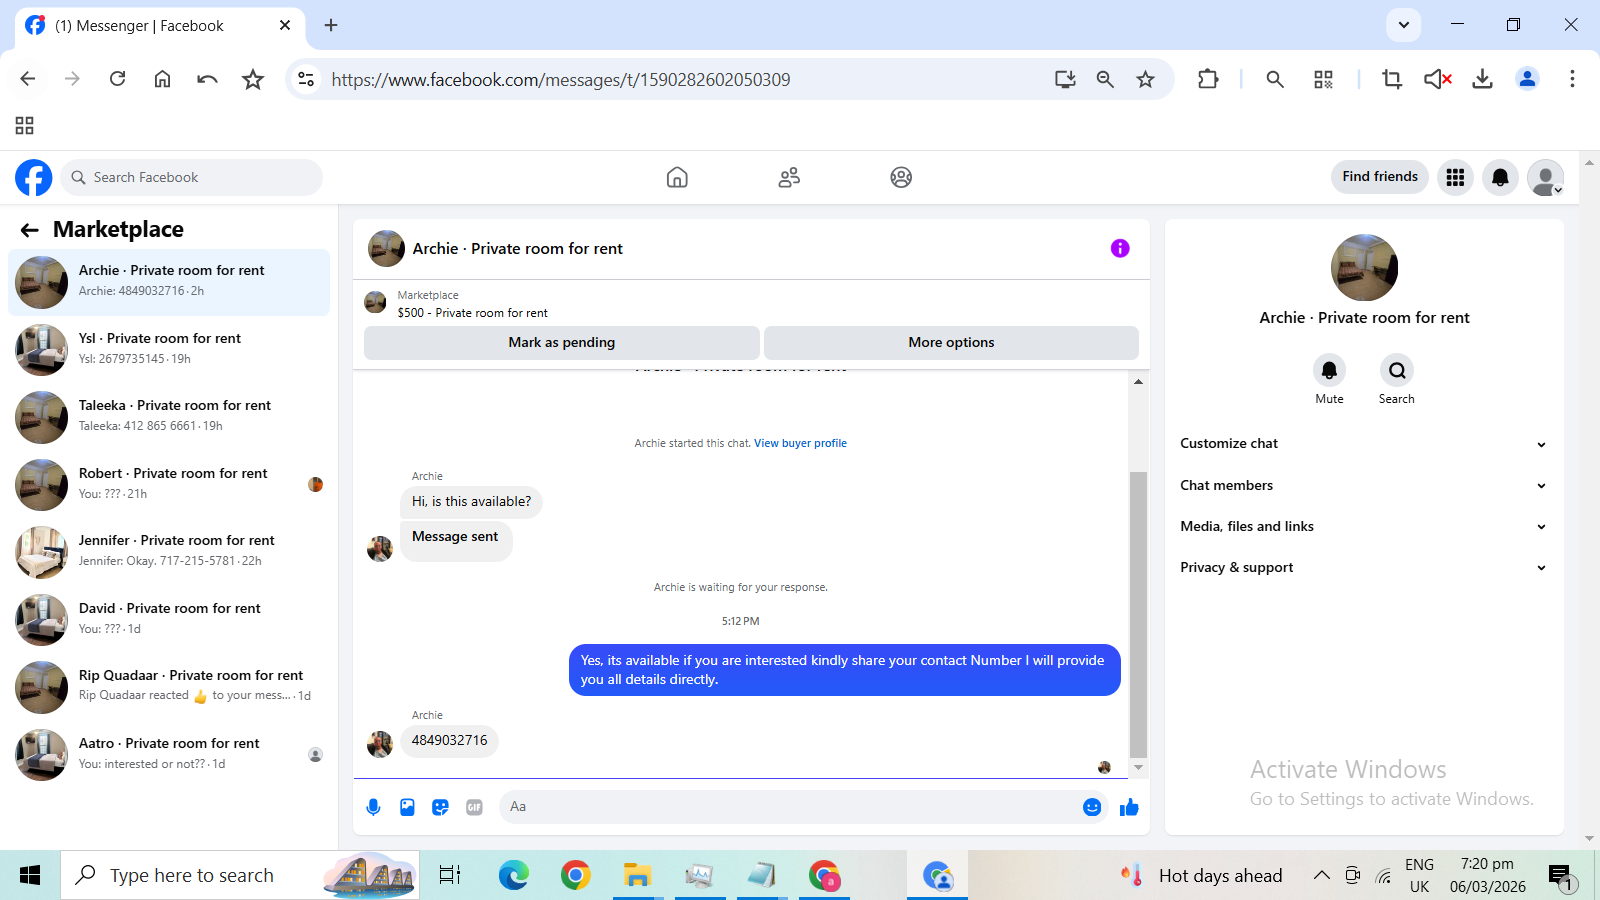The image size is (1600, 900).
Task: Open the Rip Quadaar conversation
Action: coord(169,686)
